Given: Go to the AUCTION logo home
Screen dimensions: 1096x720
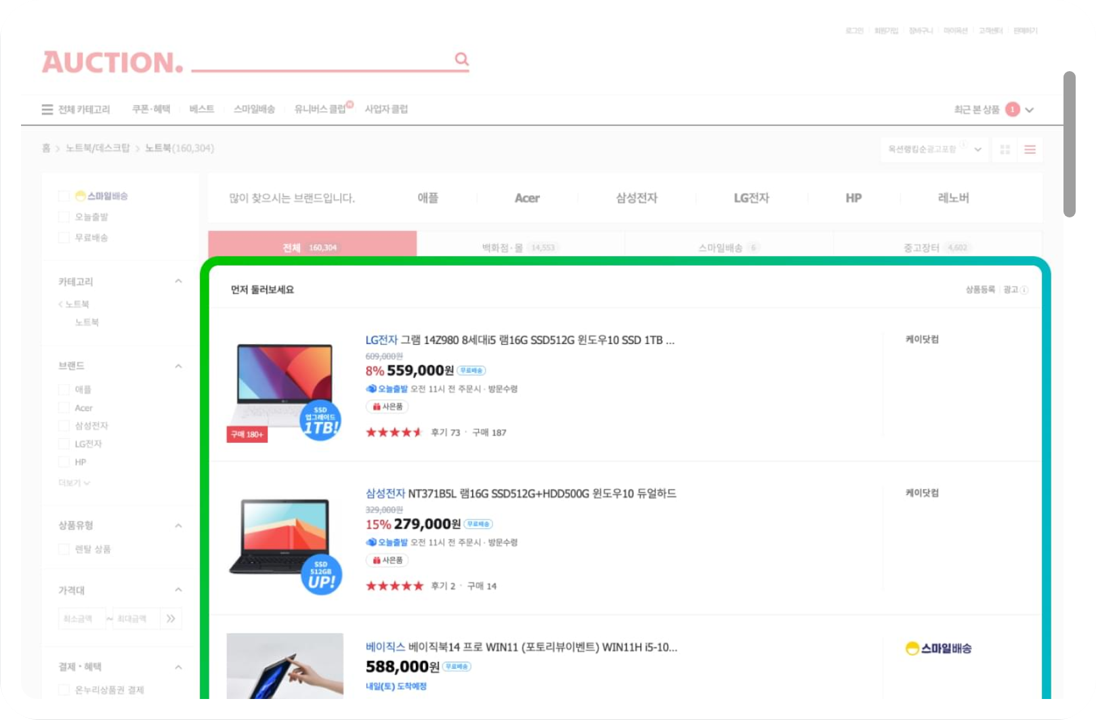Looking at the screenshot, I should click(113, 62).
